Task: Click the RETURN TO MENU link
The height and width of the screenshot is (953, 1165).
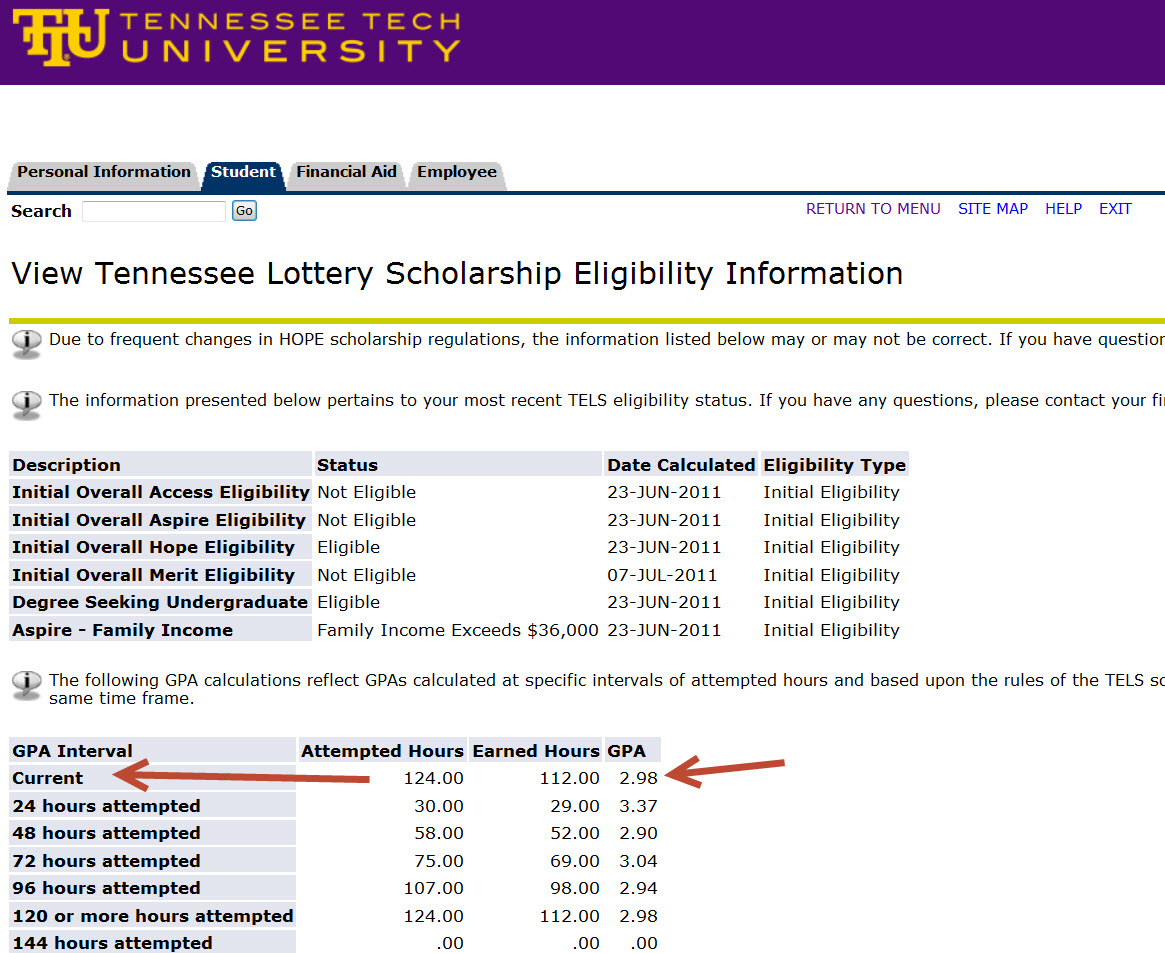Action: point(873,209)
